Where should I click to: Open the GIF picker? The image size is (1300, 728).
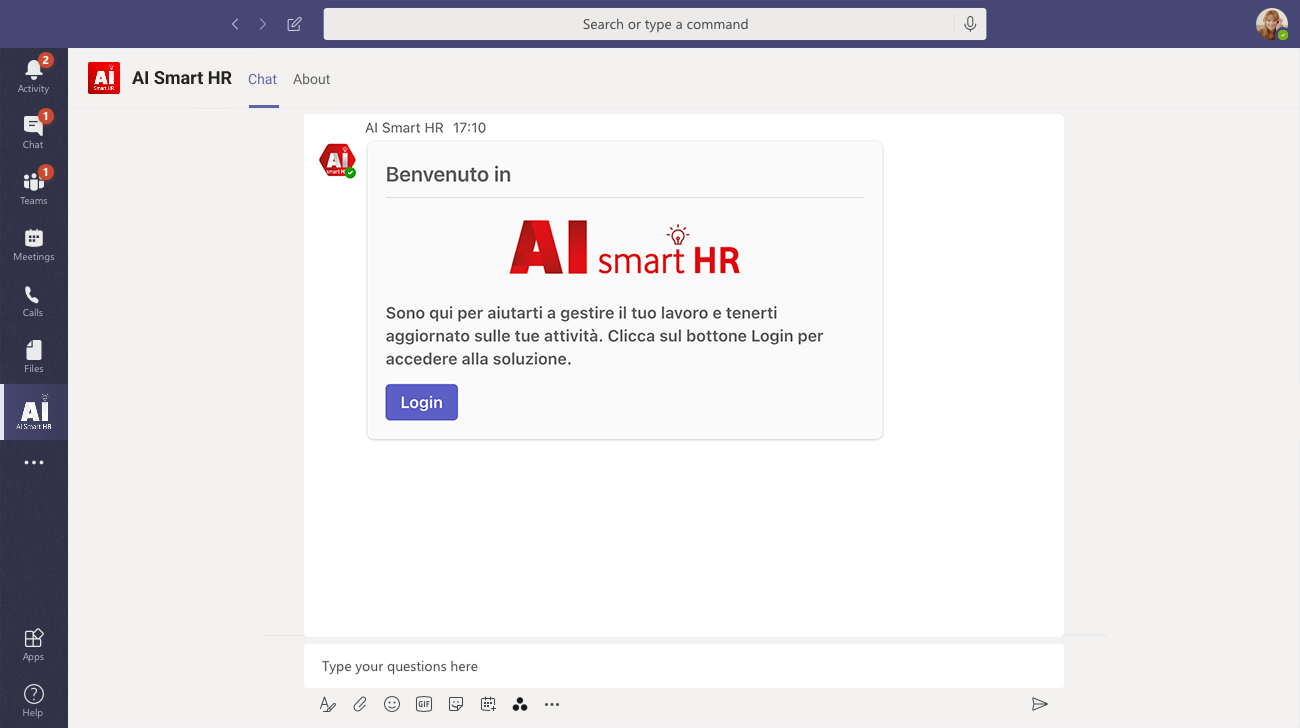424,704
